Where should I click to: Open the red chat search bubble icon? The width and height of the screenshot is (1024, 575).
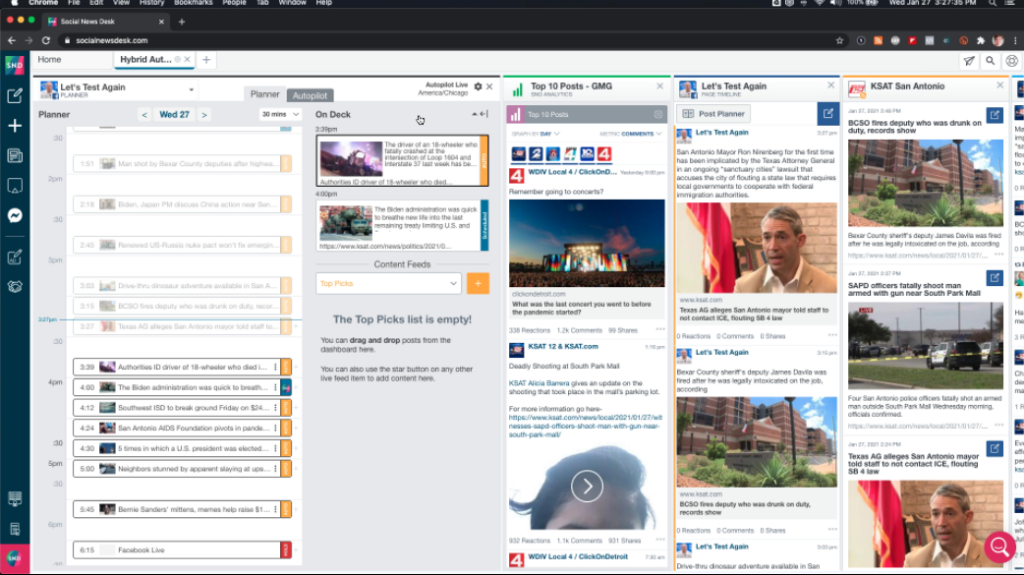[x=999, y=547]
